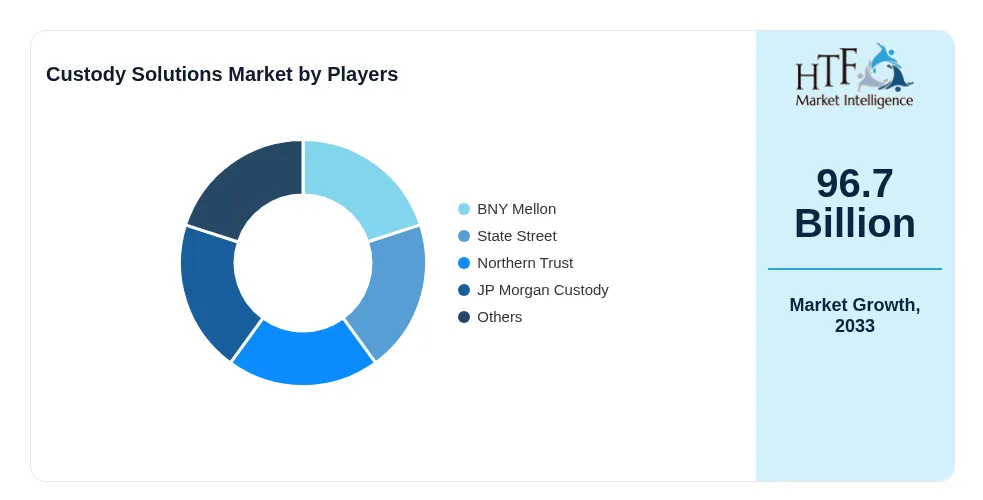
Task: Select the State Street donut slice
Action: [x=391, y=291]
